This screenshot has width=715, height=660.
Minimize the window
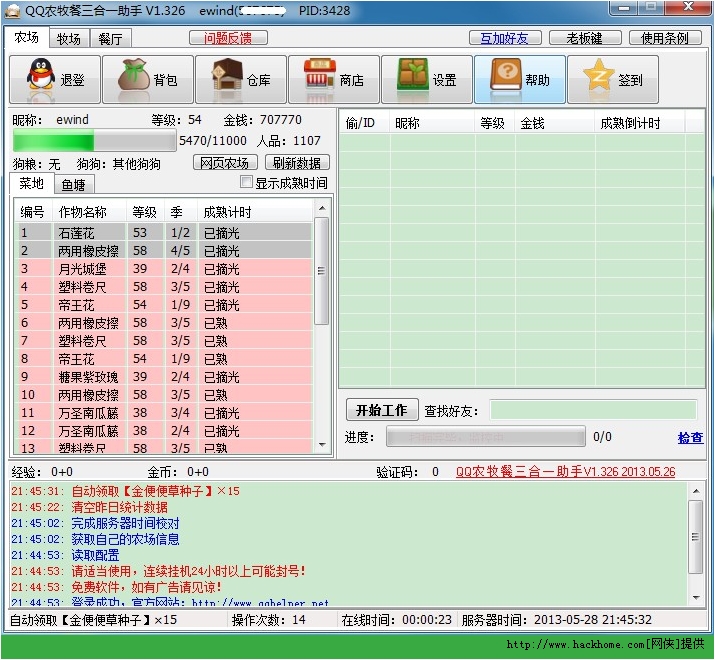point(624,8)
